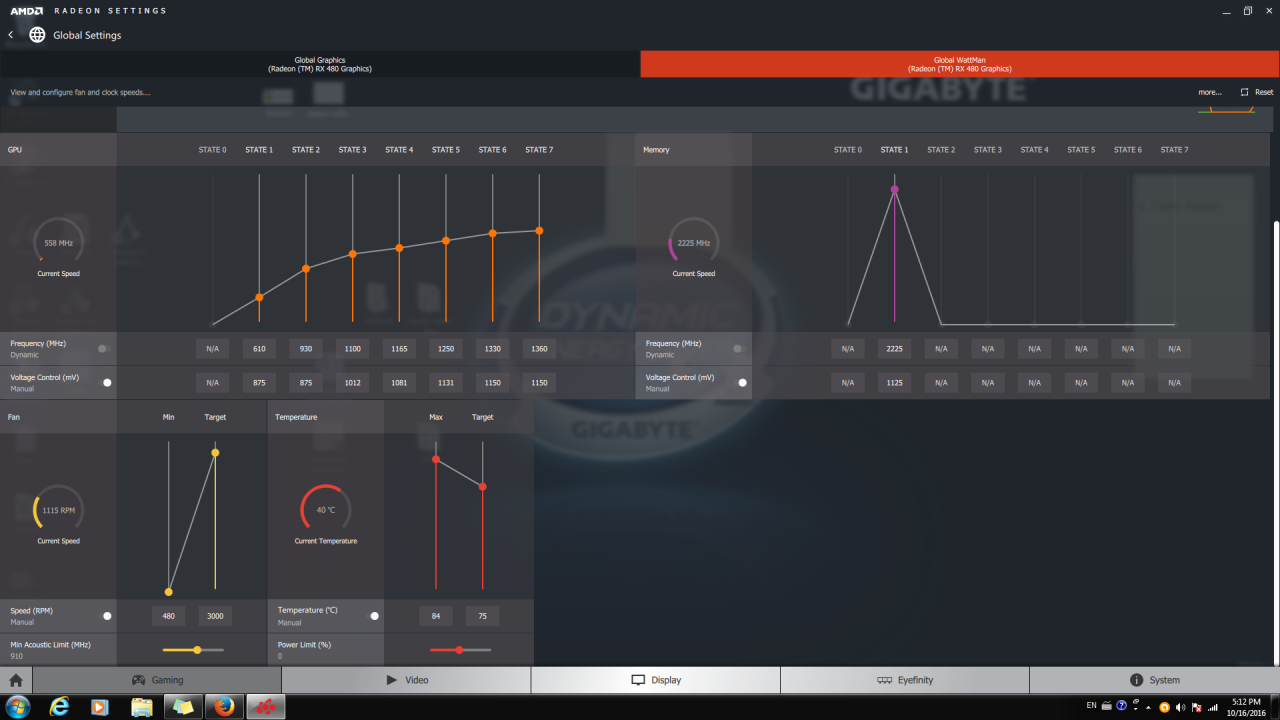Screen dimensions: 1280x720
Task: Select the Temperature Max point
Action: [436, 459]
